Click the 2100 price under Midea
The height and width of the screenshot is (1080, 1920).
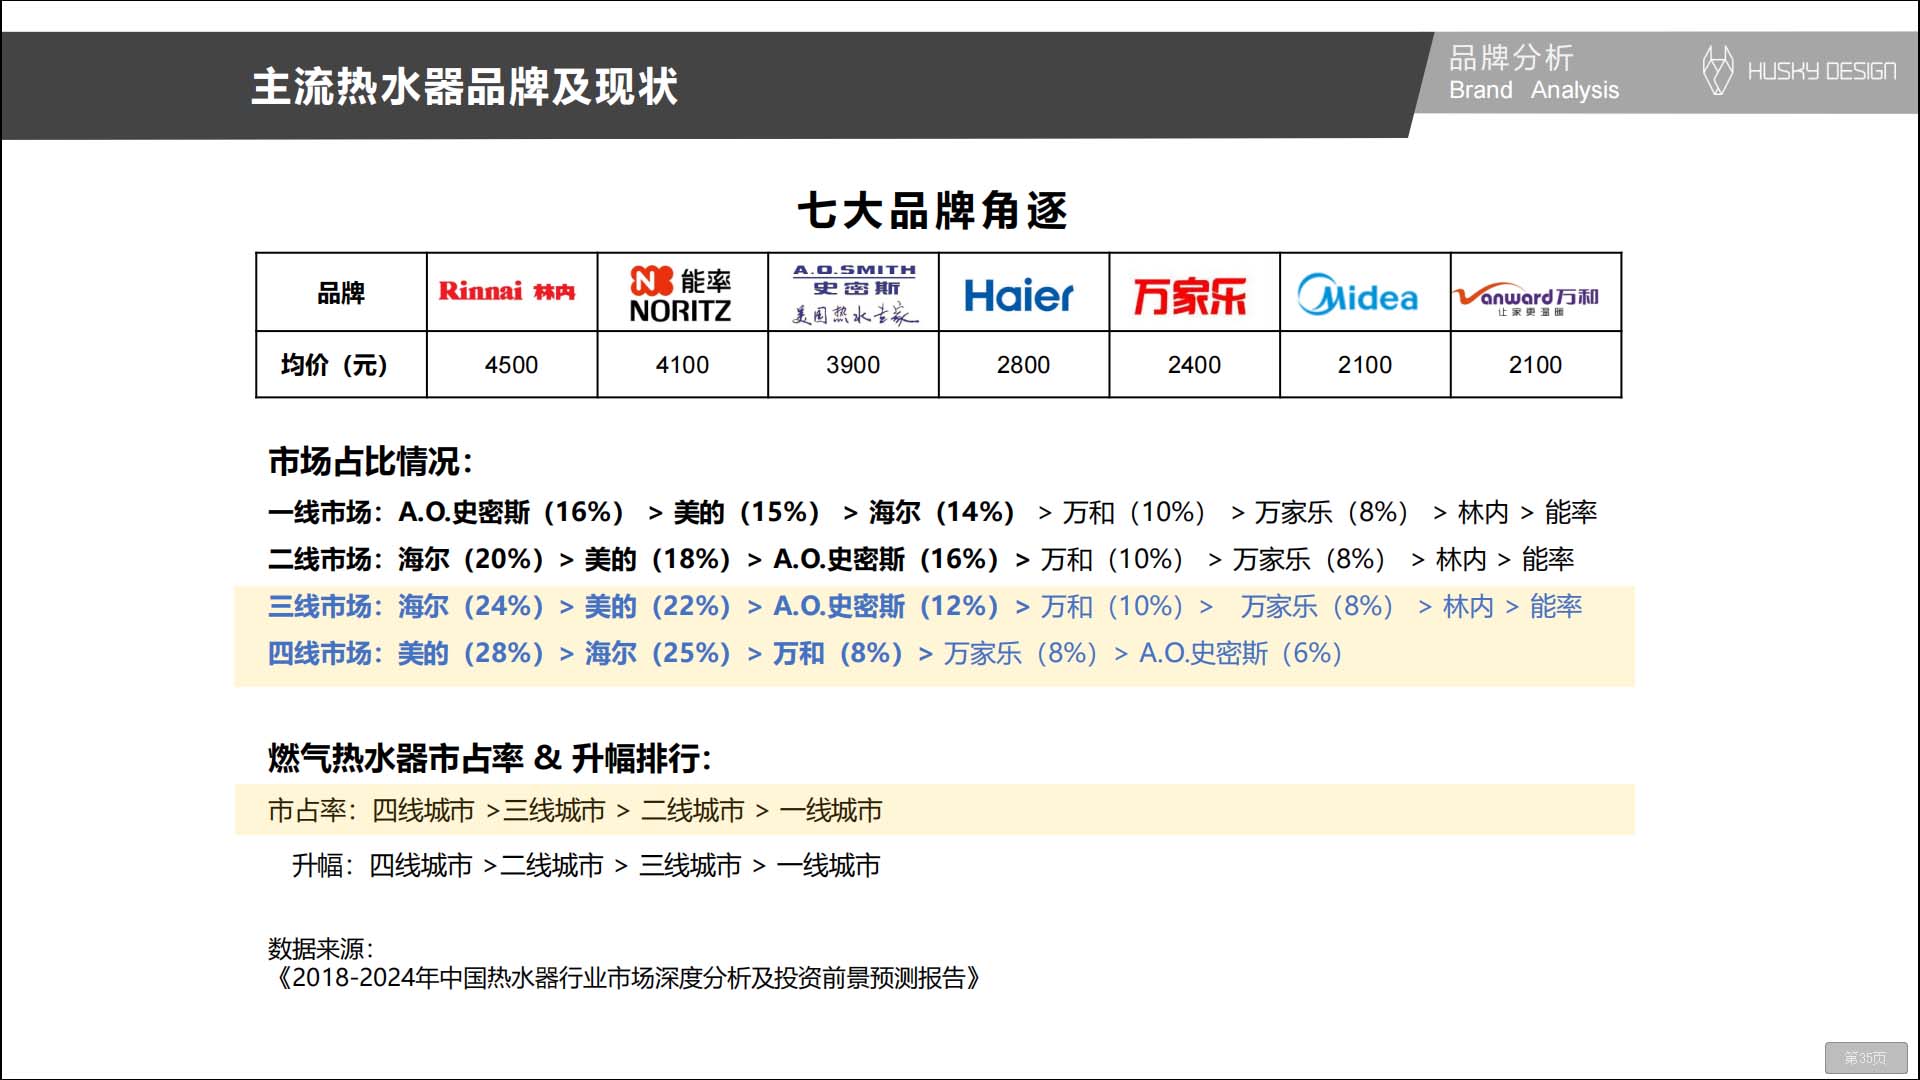click(x=1365, y=365)
